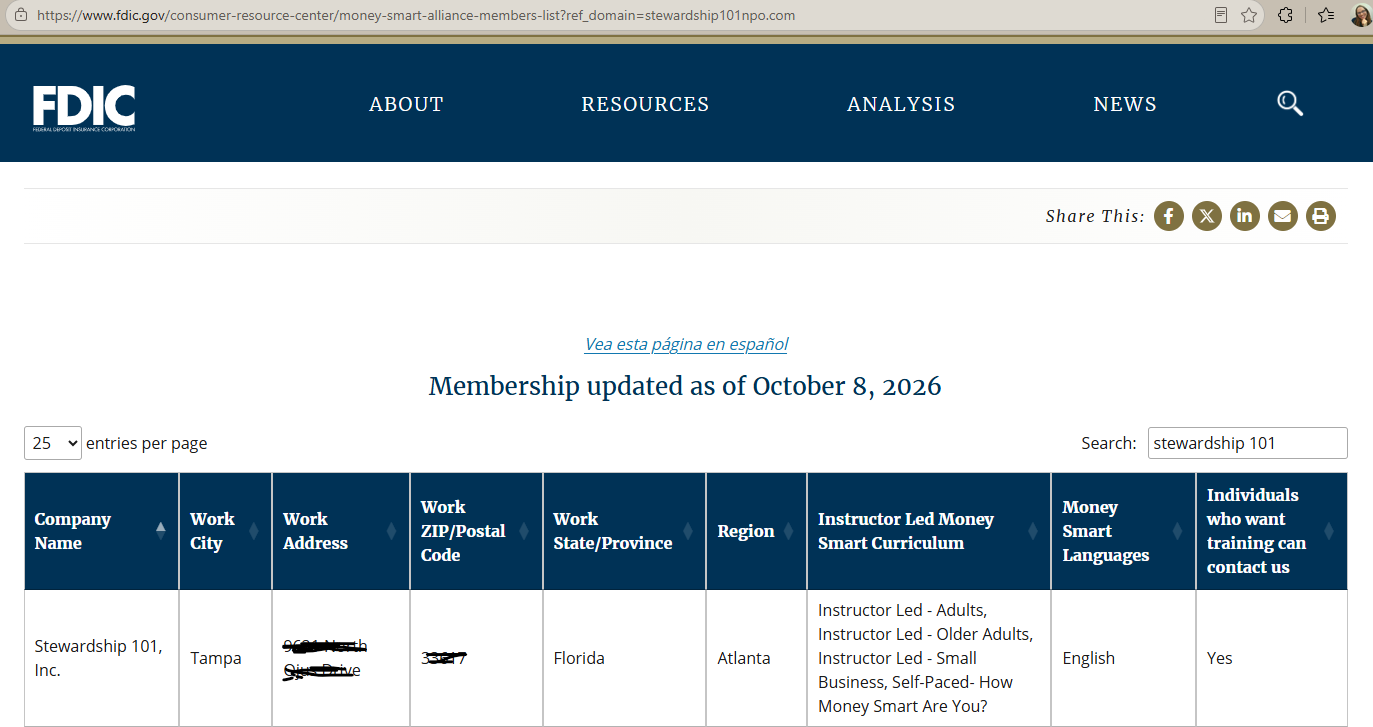Image resolution: width=1373 pixels, height=727 pixels.
Task: Click the English language cell
Action: click(1124, 658)
